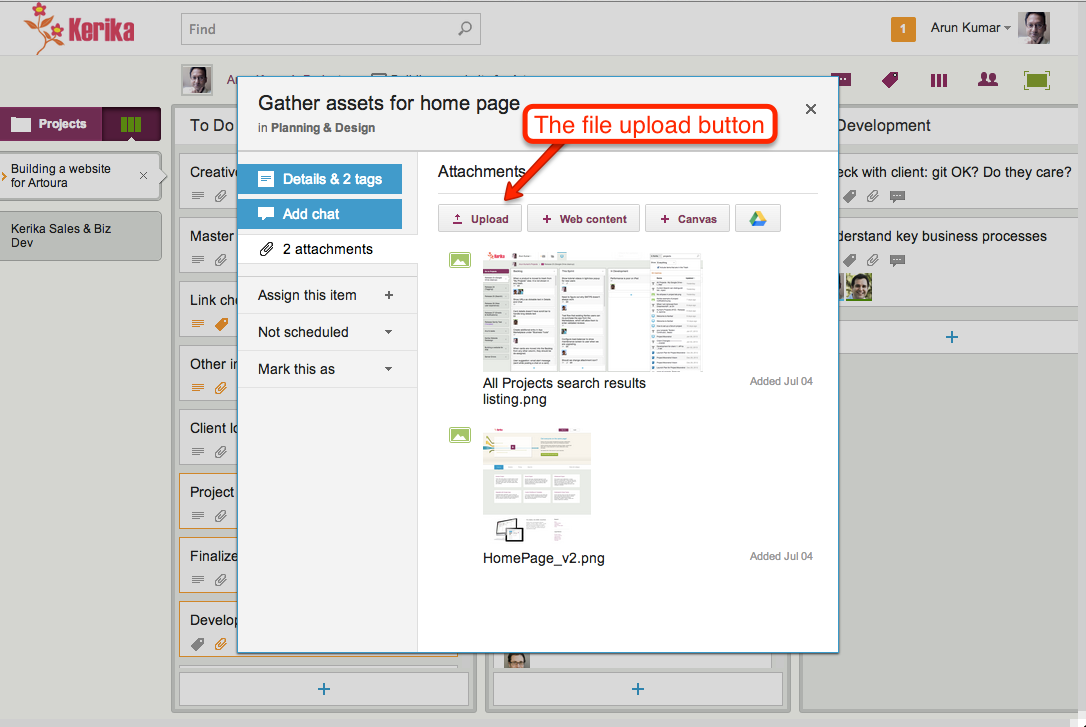The height and width of the screenshot is (727, 1086).
Task: Click the chat icon on business processes card
Action: pyautogui.click(x=897, y=260)
